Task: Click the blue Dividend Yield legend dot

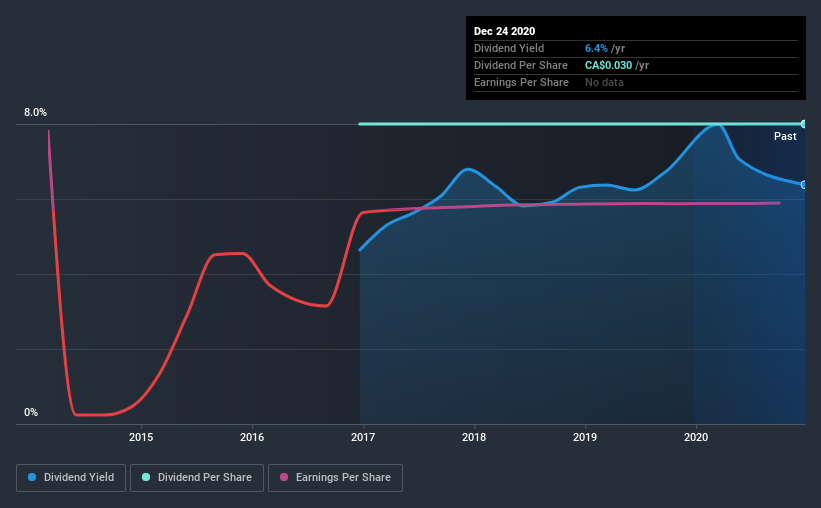Action: (32, 477)
